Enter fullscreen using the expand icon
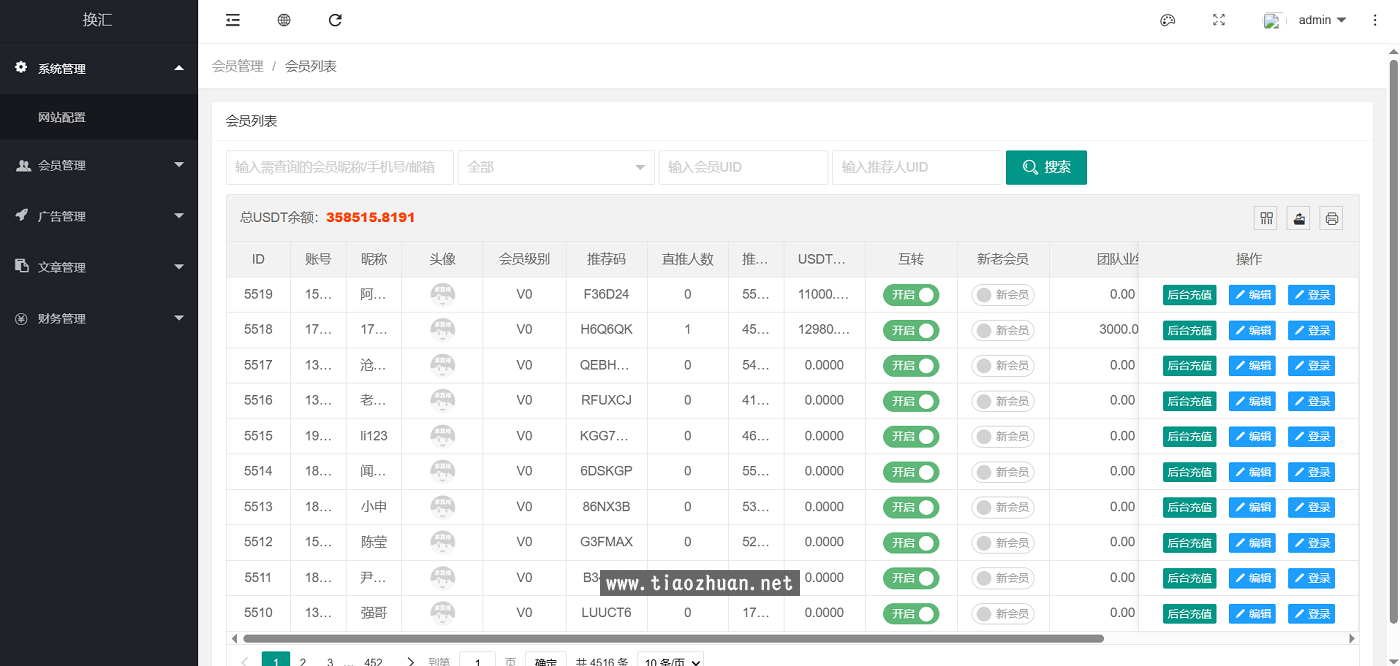Screen dimensions: 1400x666 (1219, 20)
